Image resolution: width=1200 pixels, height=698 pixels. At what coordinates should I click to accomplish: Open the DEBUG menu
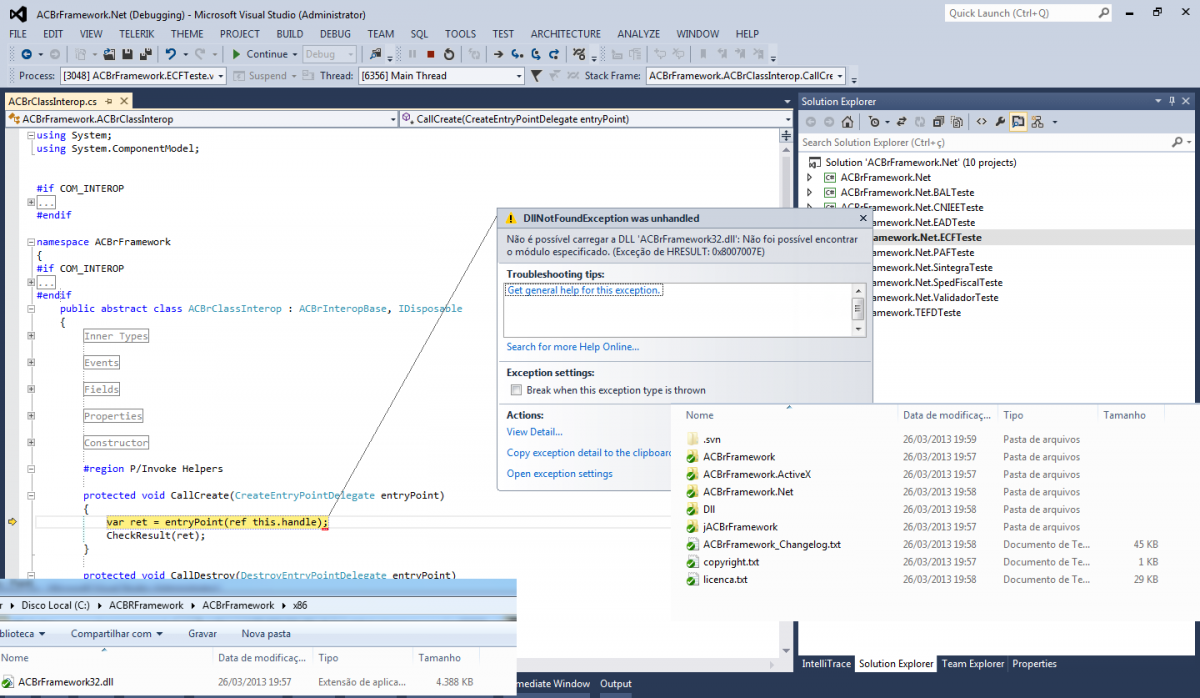tap(335, 34)
